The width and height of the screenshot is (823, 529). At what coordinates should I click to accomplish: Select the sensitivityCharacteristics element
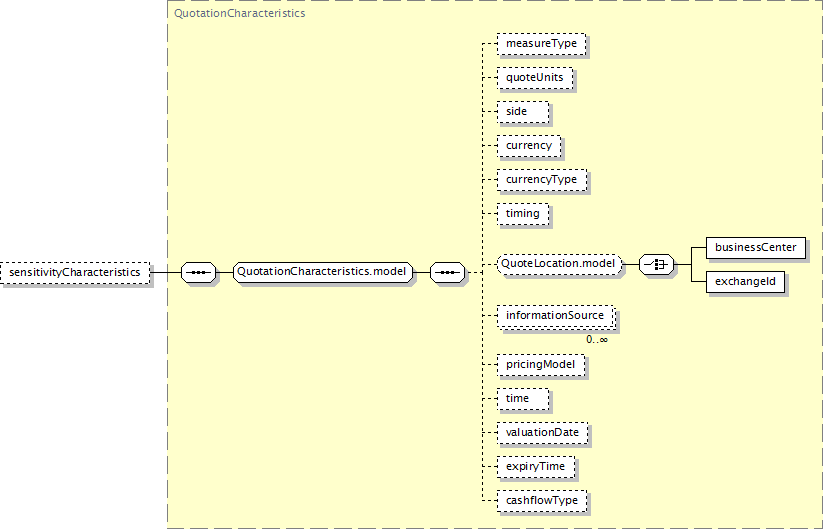[x=75, y=272]
